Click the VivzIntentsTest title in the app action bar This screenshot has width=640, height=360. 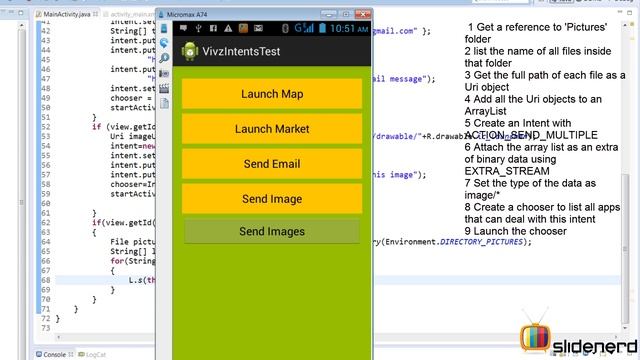click(x=241, y=51)
